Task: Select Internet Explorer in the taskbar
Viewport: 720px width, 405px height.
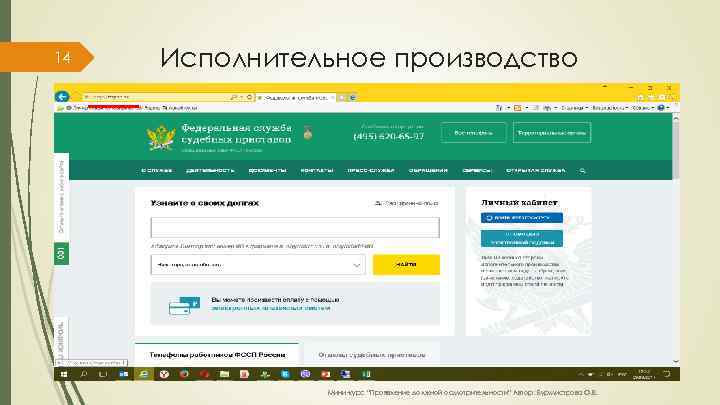Action: (144, 374)
